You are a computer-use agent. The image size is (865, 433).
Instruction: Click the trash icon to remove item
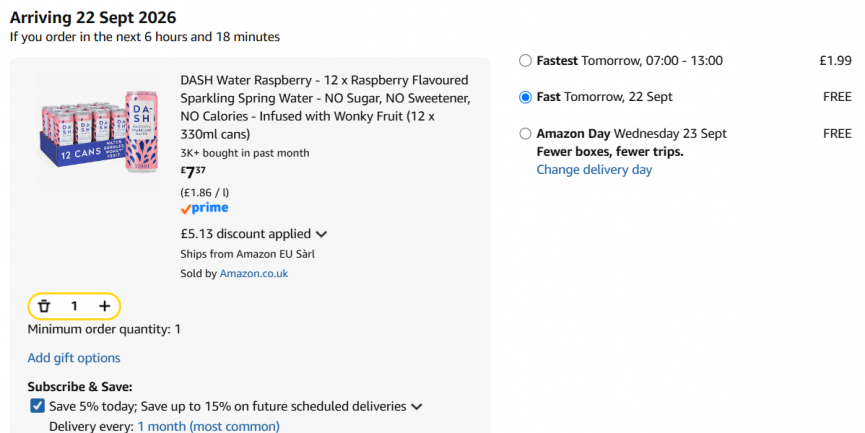(x=44, y=306)
